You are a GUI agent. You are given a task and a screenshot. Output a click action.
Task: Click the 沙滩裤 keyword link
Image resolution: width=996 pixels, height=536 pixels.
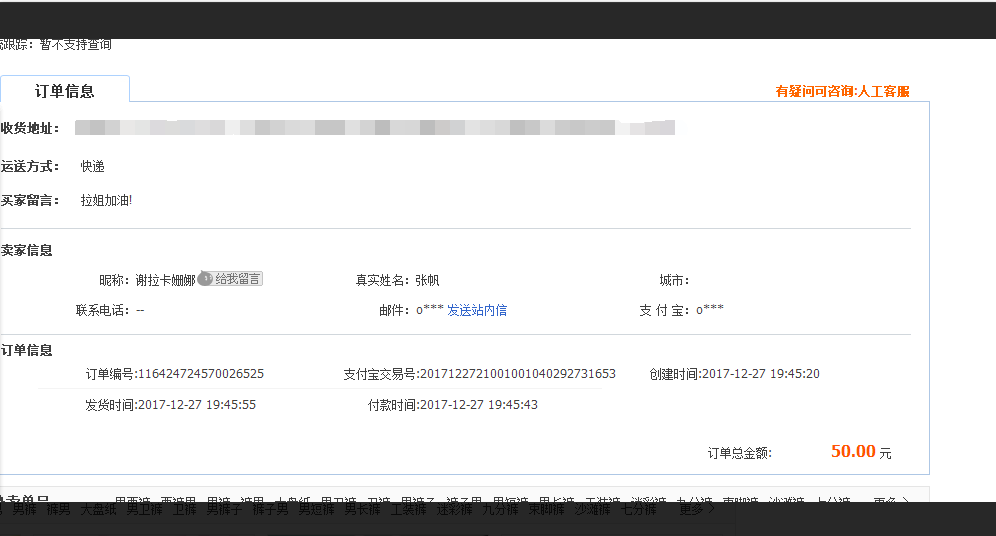tap(592, 509)
